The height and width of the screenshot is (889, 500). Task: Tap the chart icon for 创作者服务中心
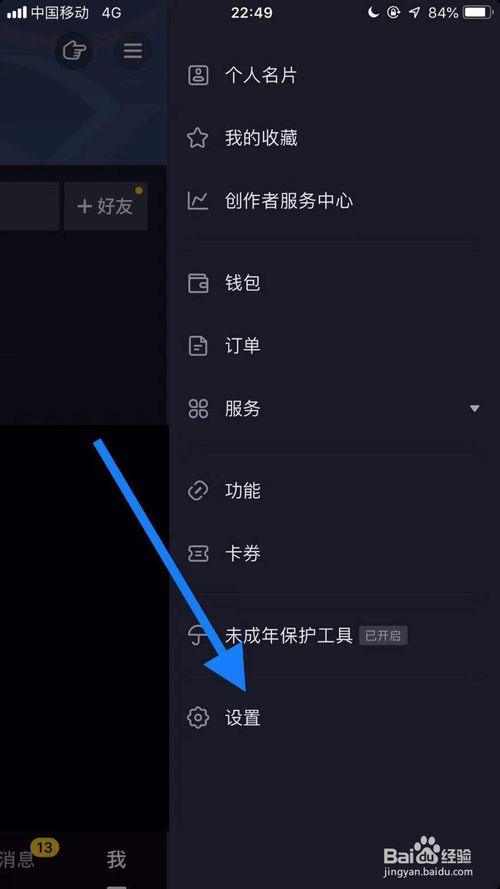(198, 201)
